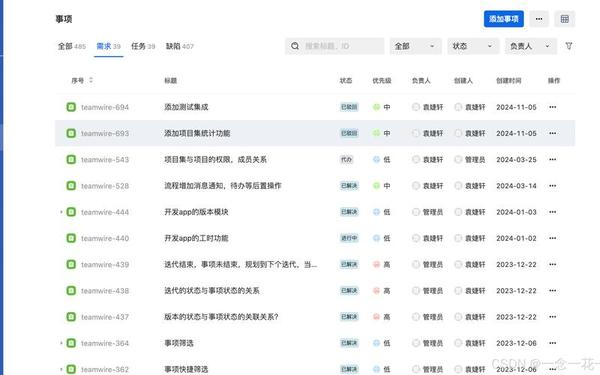The width and height of the screenshot is (600, 375).
Task: Open the row actions ellipsis for teamwire-528
Action: [x=553, y=186]
